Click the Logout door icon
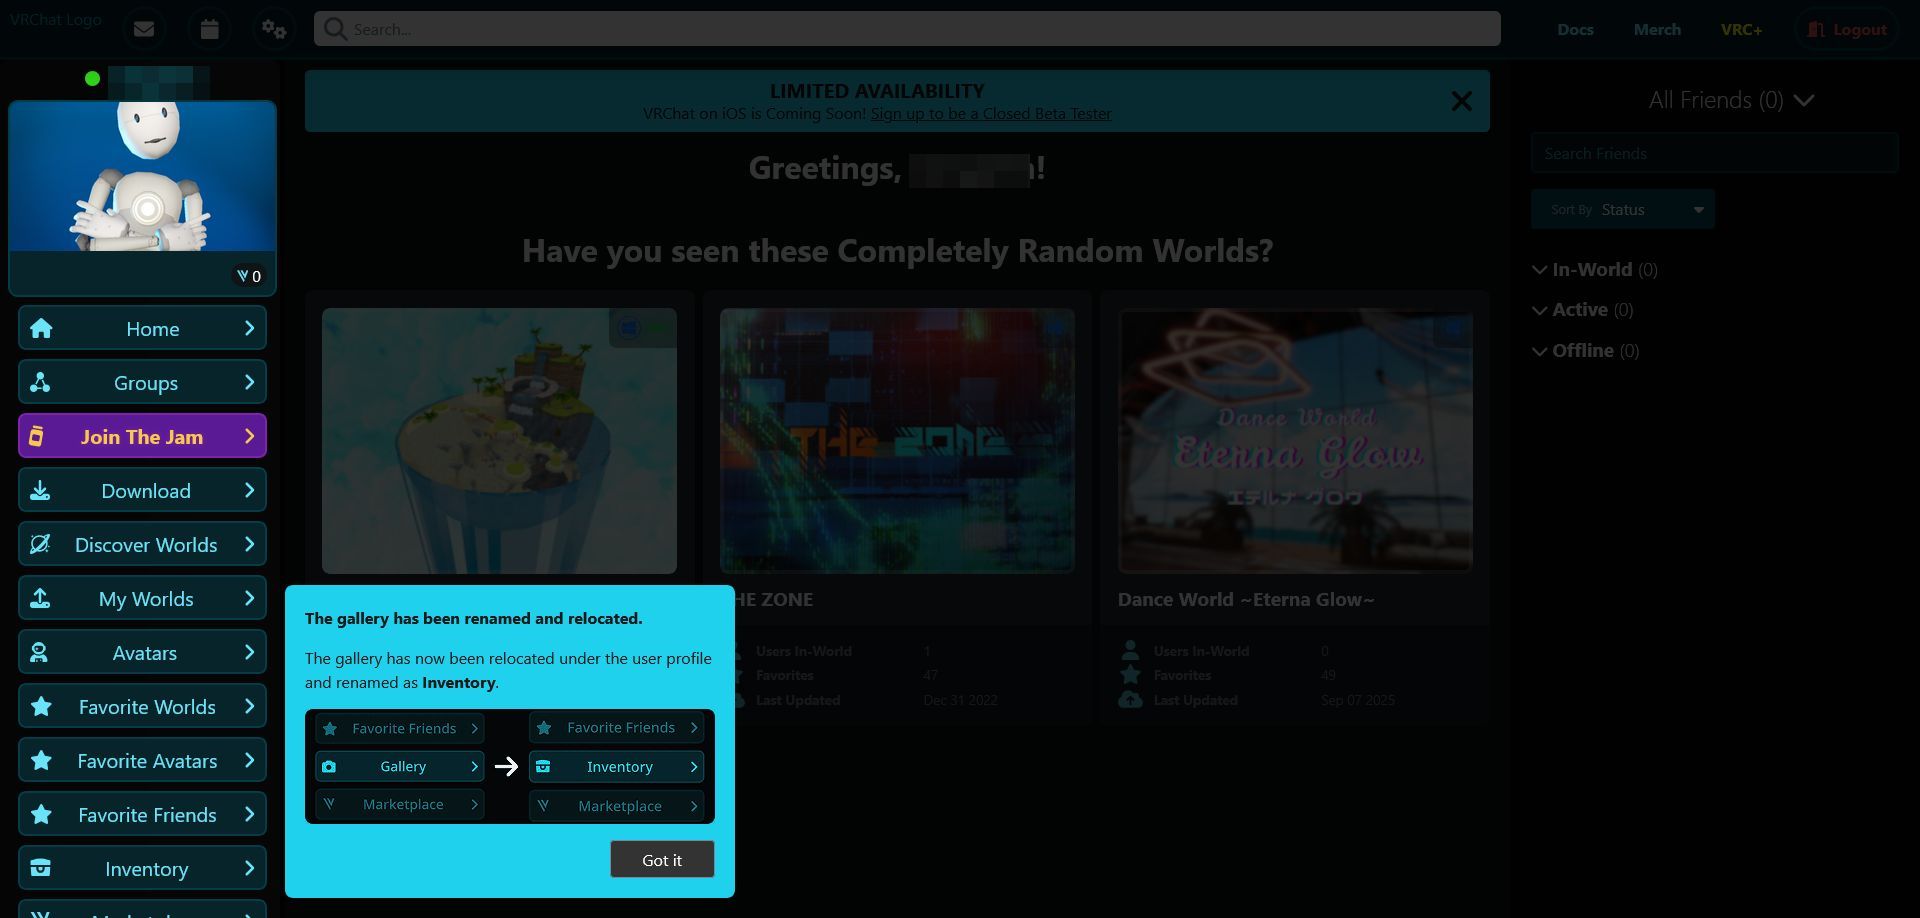This screenshot has width=1920, height=918. [x=1815, y=29]
